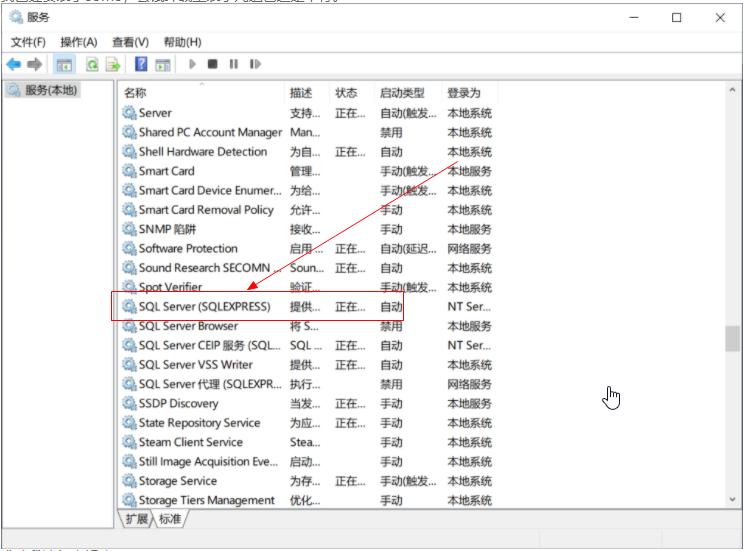Select State Repository Service name
Screen dimensions: 743x551
tap(199, 423)
